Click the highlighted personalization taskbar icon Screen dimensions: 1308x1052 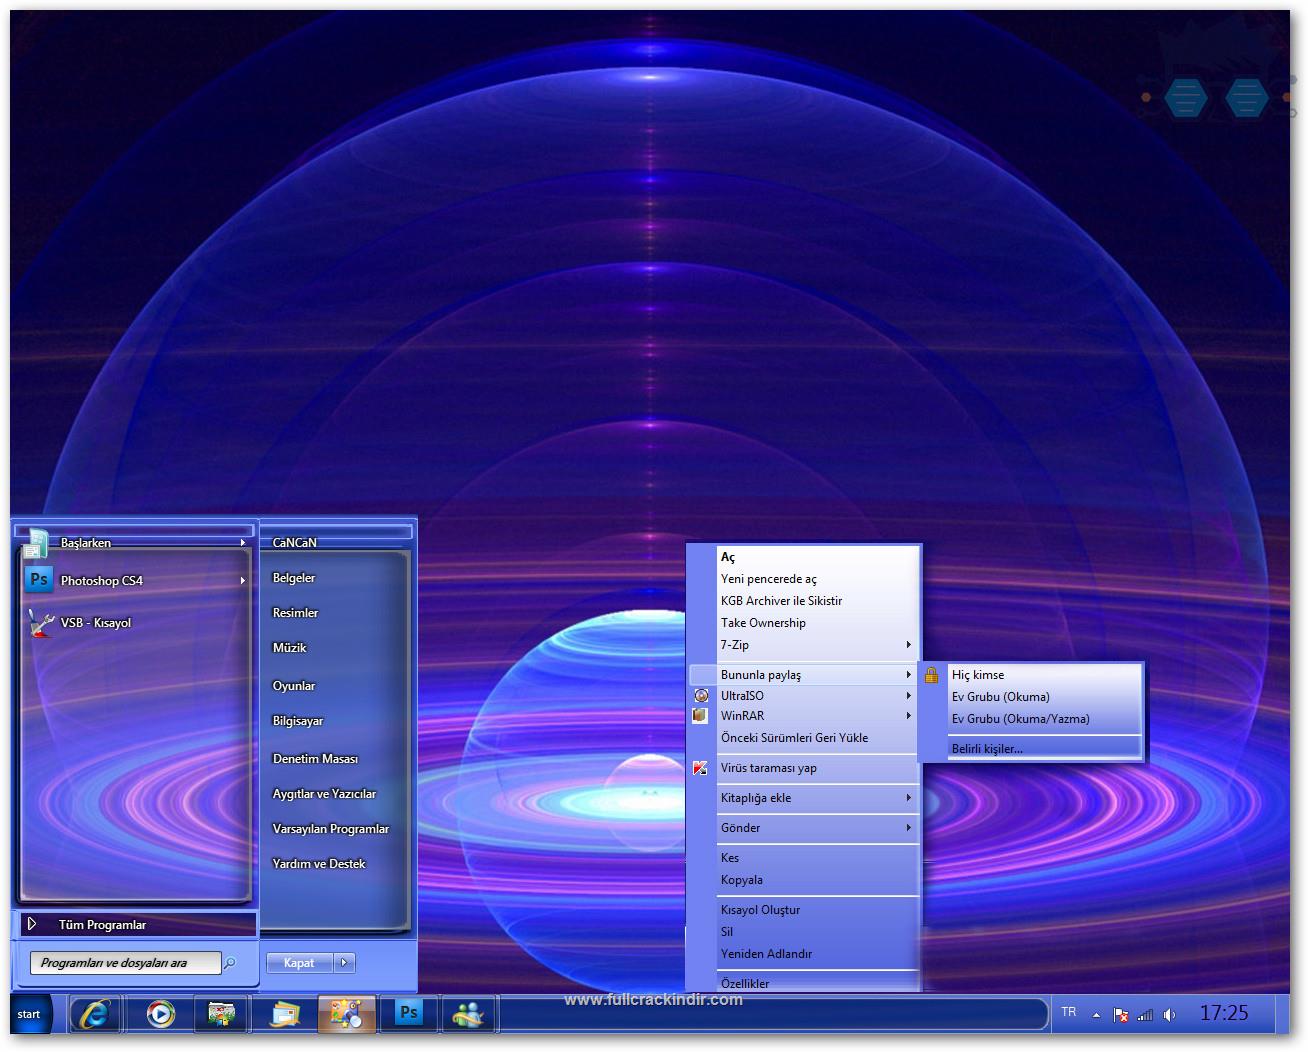point(346,1014)
